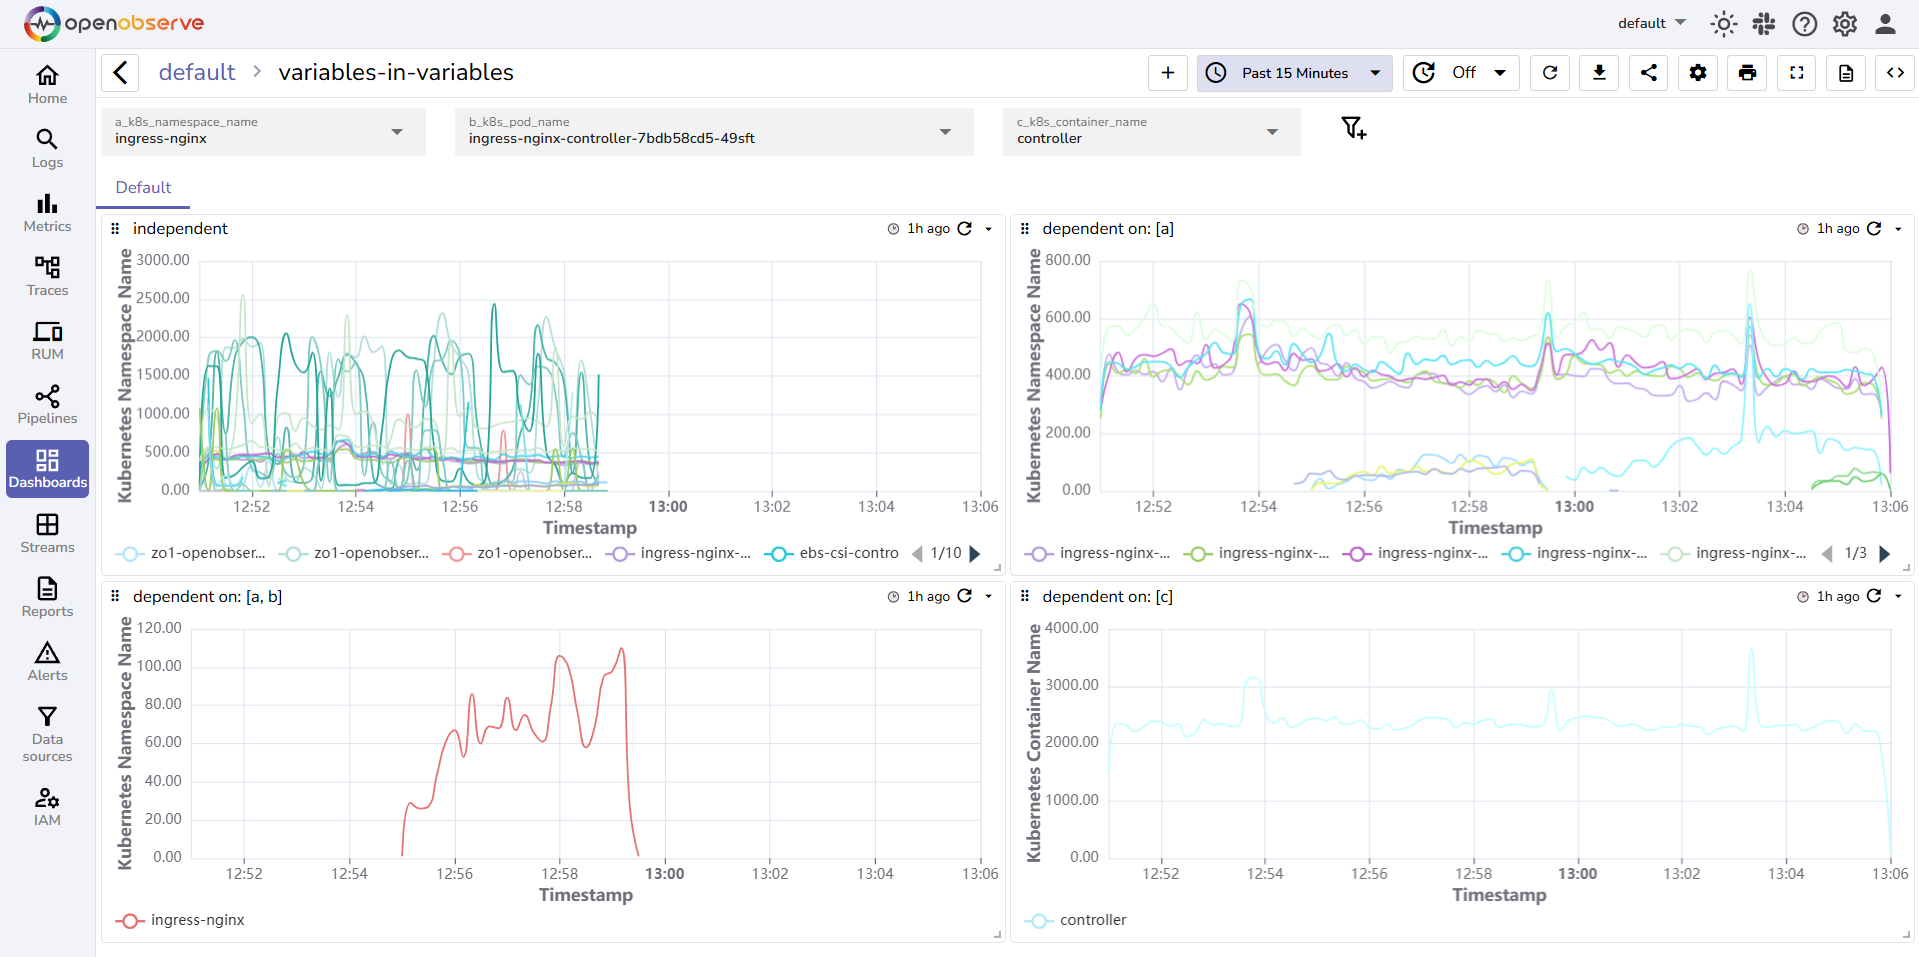Open the Past 15 Minutes time picker

(1293, 72)
